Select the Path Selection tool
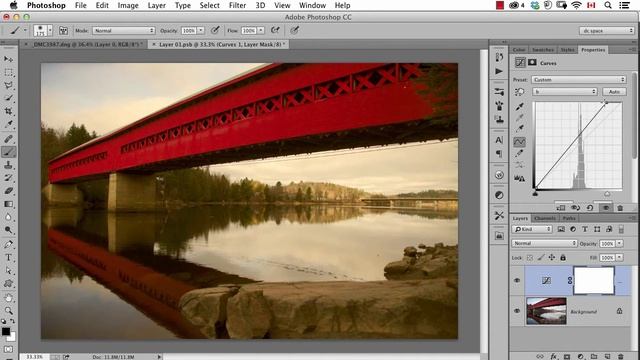Image resolution: width=640 pixels, height=360 pixels. pos(8,271)
